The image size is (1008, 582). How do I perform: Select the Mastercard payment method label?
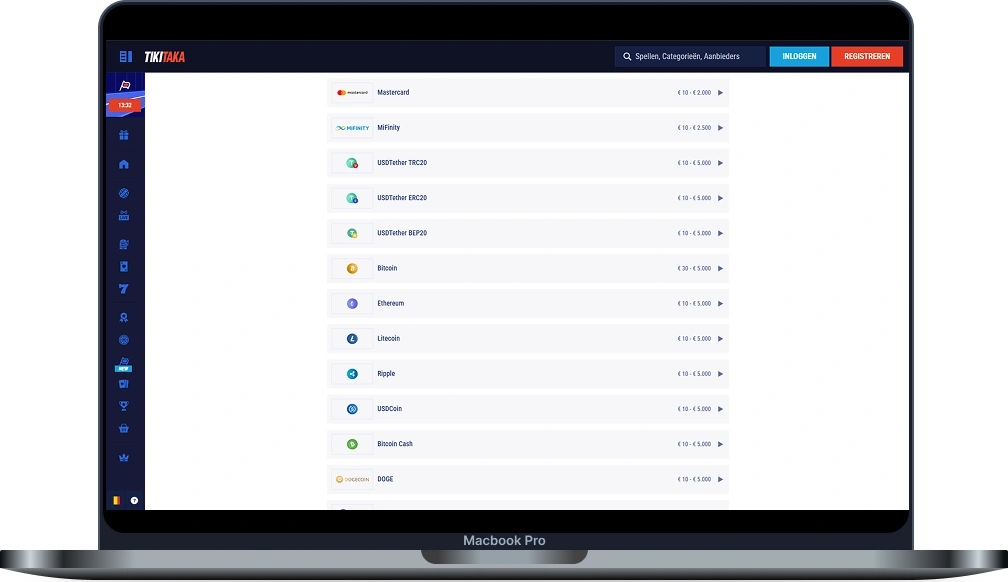coord(393,93)
